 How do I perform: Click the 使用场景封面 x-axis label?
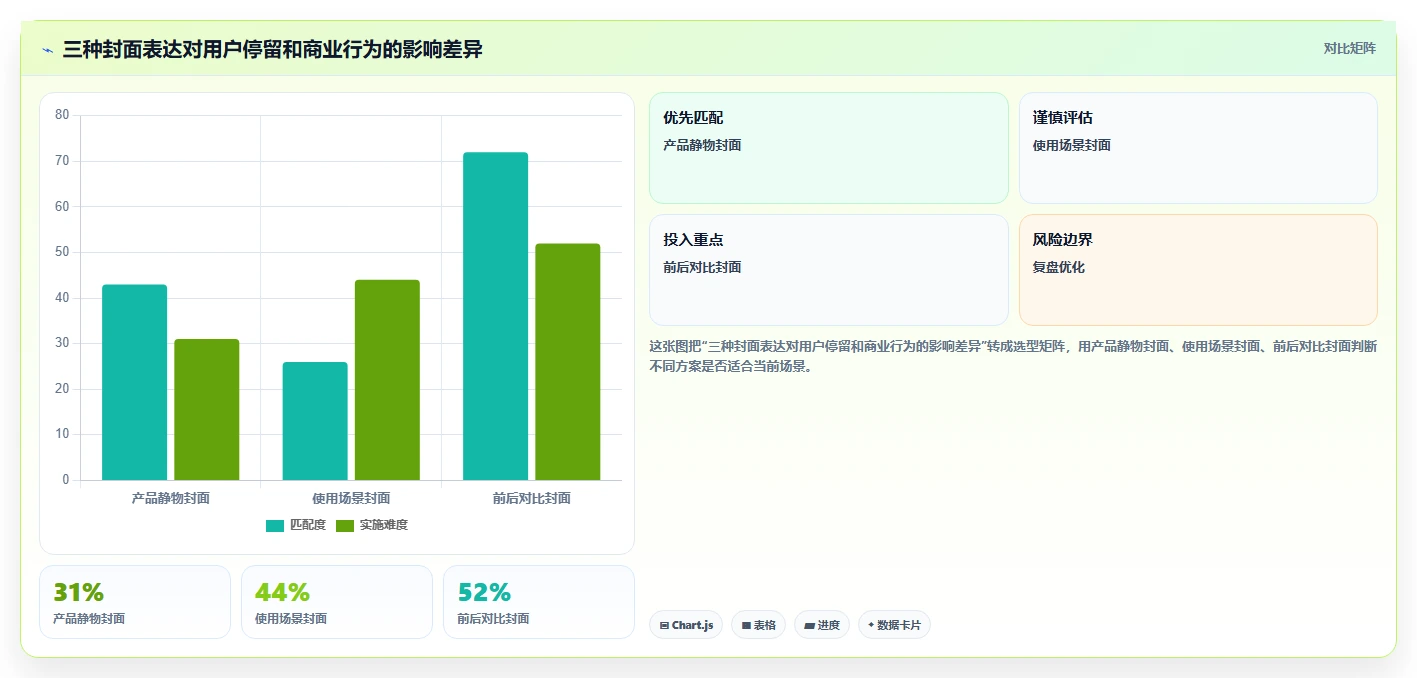click(x=351, y=498)
